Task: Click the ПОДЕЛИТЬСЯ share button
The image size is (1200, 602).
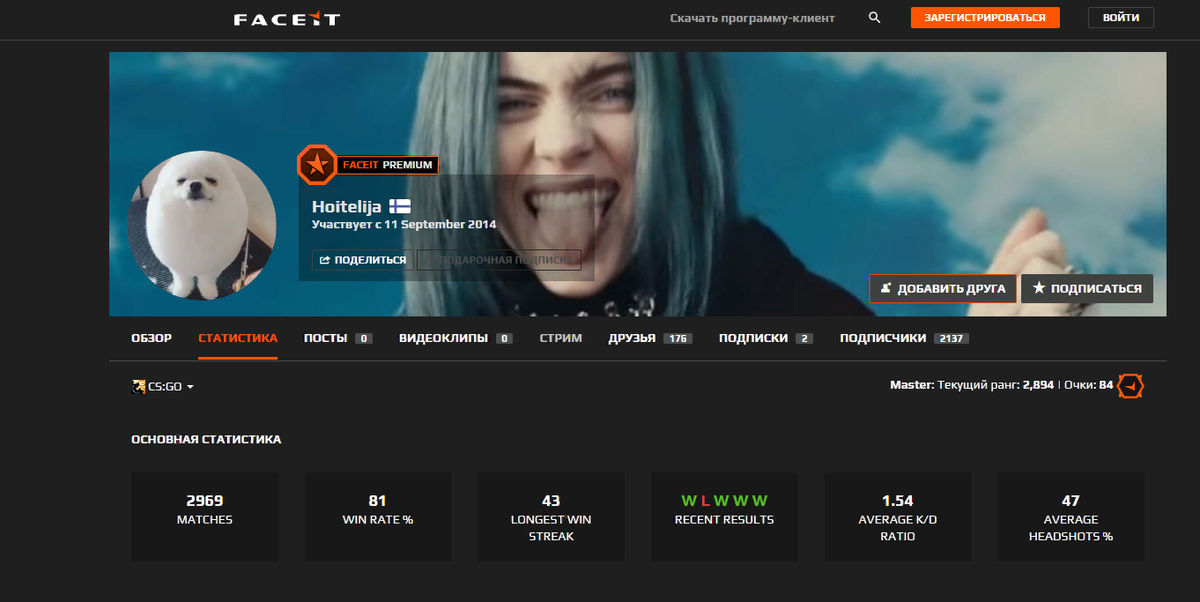Action: pyautogui.click(x=362, y=260)
